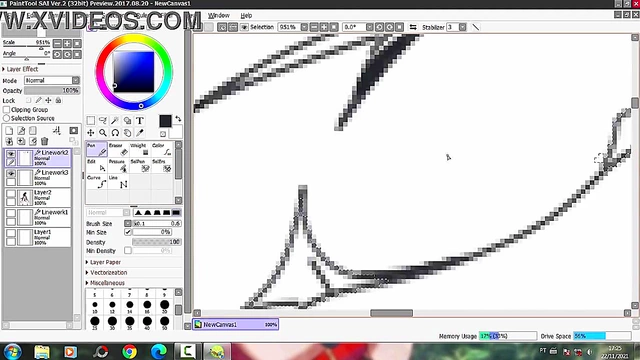The image size is (640, 360).
Task: Choose the Curve linework tool
Action: 97,182
